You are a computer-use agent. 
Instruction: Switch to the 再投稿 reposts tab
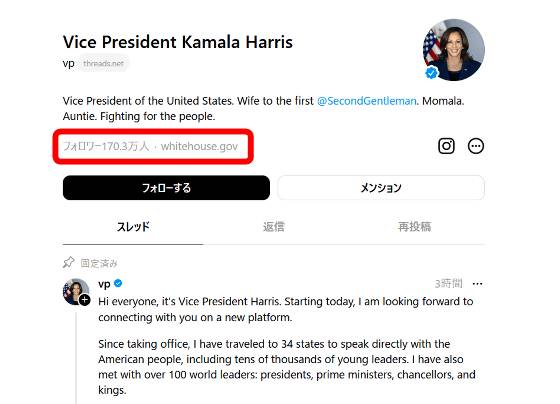[x=414, y=227]
